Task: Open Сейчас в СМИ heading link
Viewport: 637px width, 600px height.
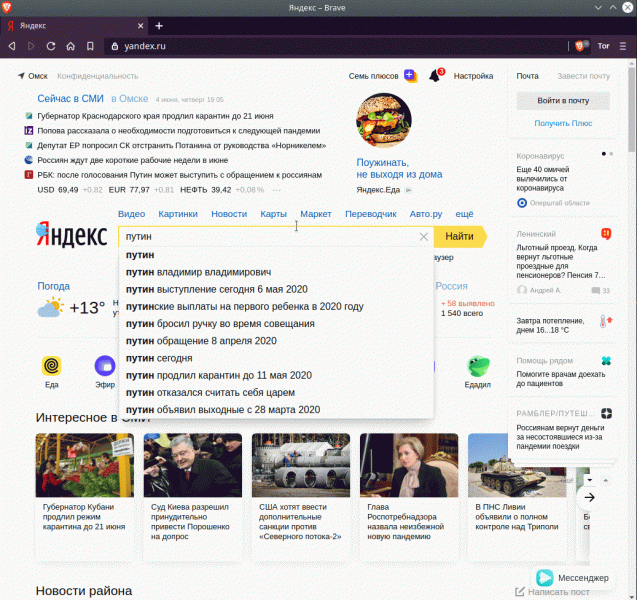Action: tap(70, 99)
